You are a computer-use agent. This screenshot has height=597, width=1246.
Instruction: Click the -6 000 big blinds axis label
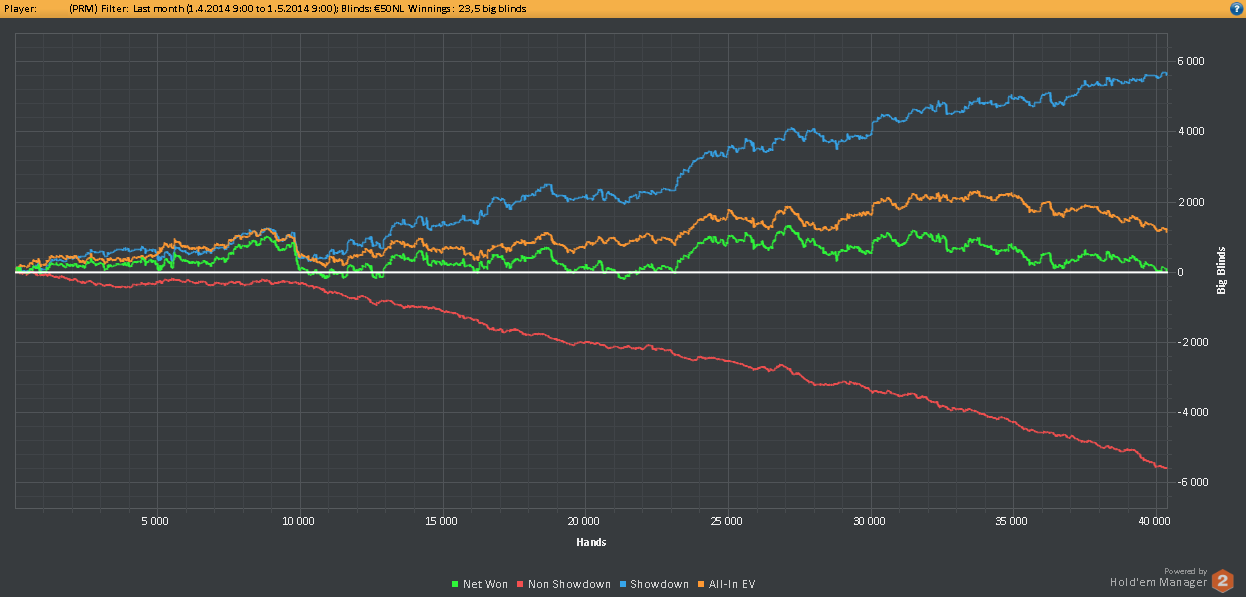click(x=1190, y=483)
